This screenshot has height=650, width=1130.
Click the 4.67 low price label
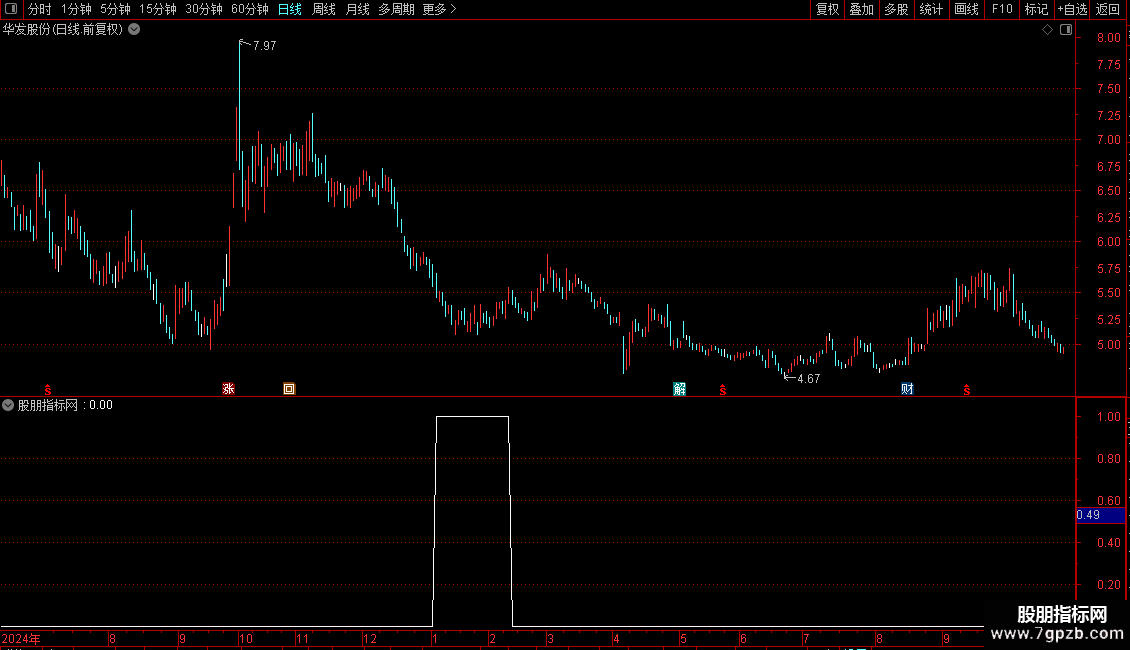point(809,378)
